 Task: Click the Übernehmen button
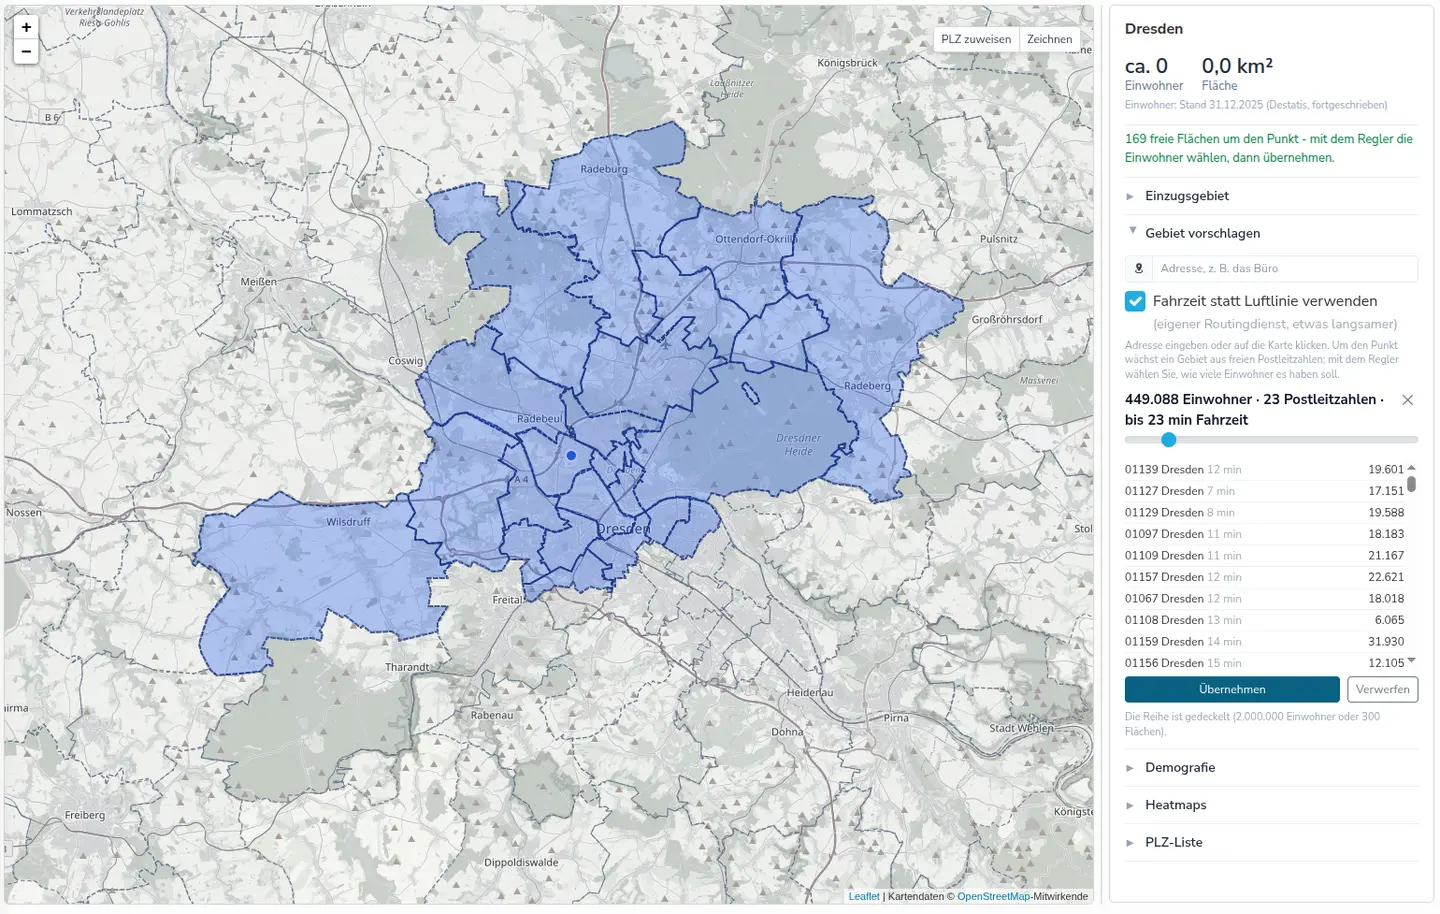point(1232,689)
